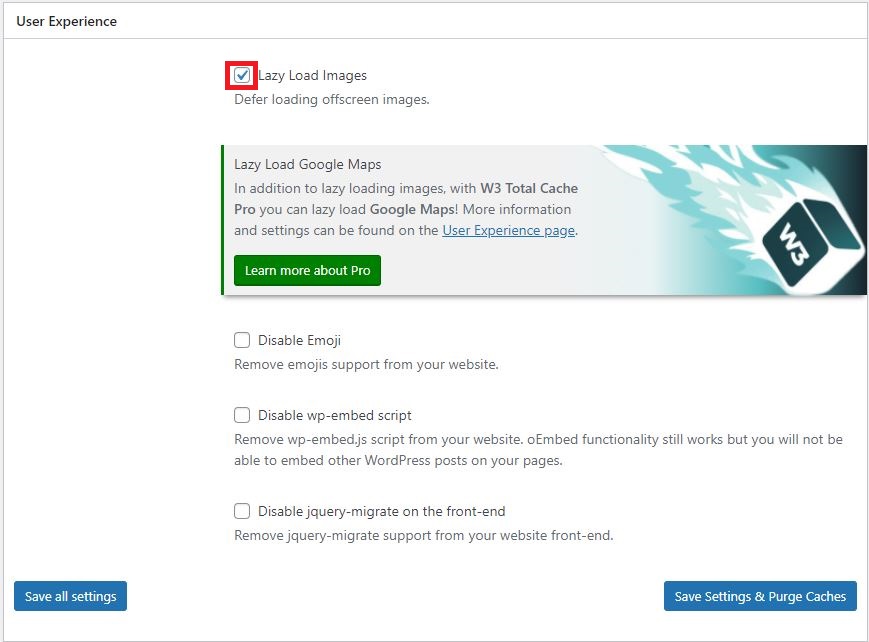The width and height of the screenshot is (869, 642).
Task: Click Save Settings & Purge Caches button
Action: [x=760, y=596]
